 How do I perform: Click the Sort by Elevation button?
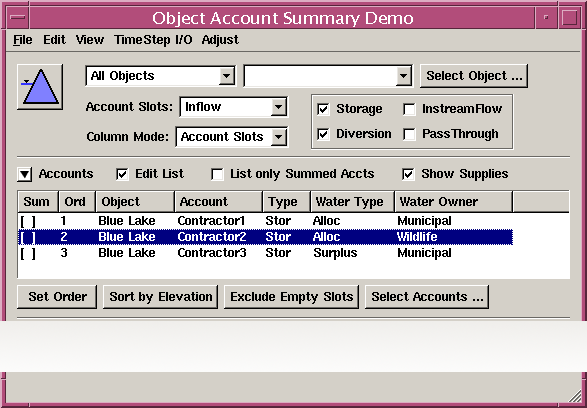(161, 297)
